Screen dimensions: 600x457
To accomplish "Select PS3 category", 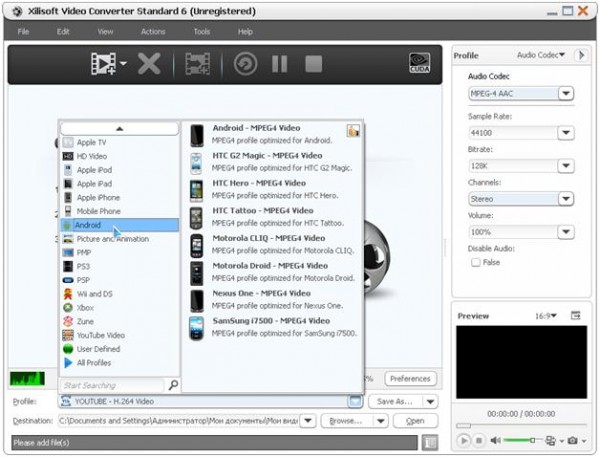I will pyautogui.click(x=120, y=266).
